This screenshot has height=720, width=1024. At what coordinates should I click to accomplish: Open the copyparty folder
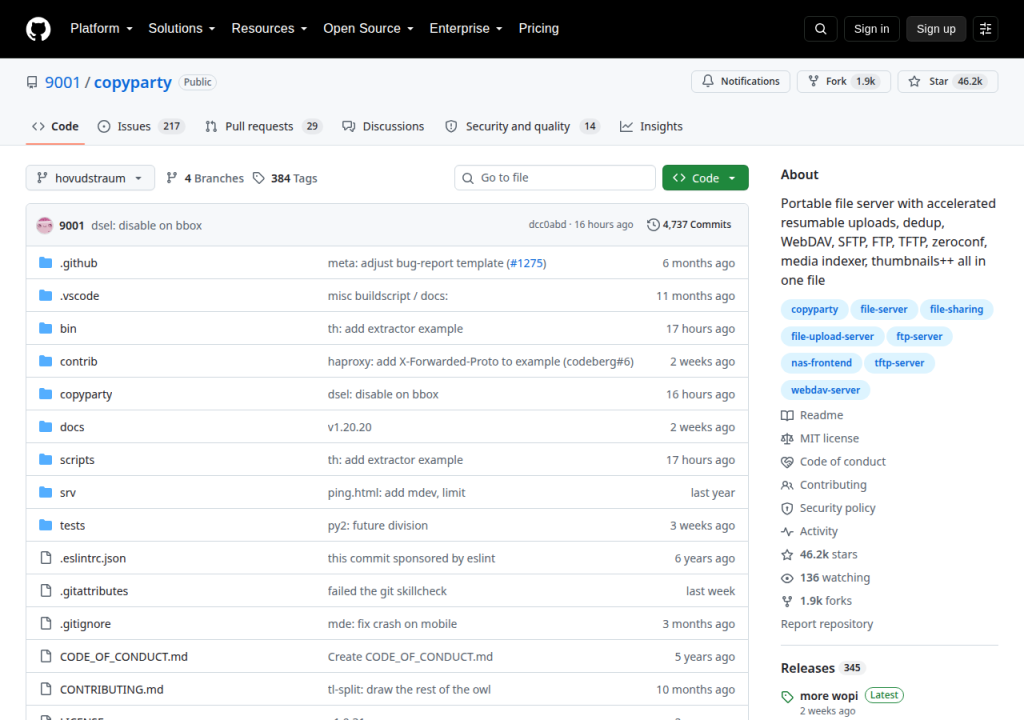[x=86, y=394]
